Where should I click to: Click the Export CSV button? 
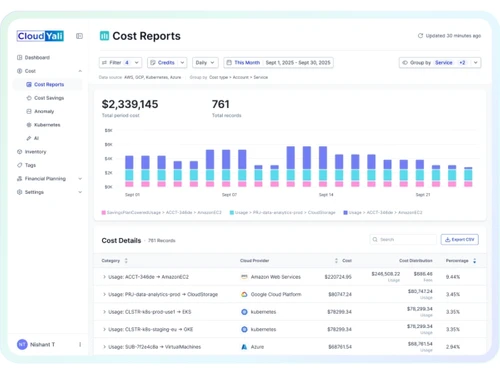pos(460,240)
